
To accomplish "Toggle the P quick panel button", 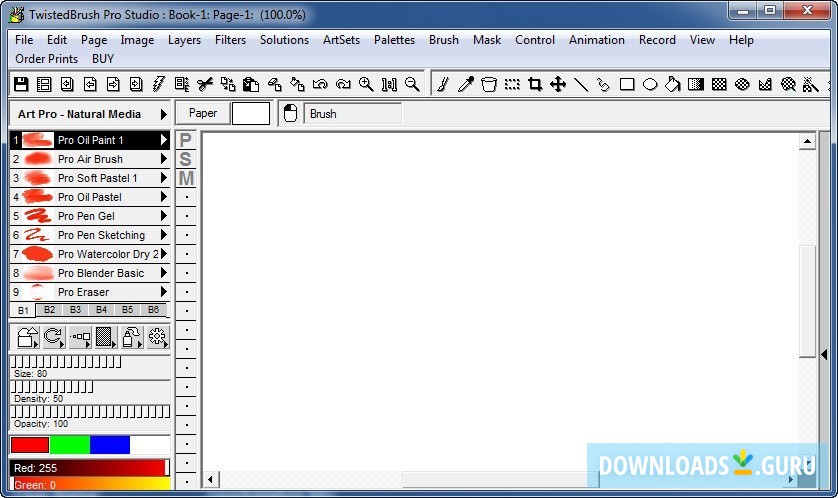I will click(x=185, y=140).
